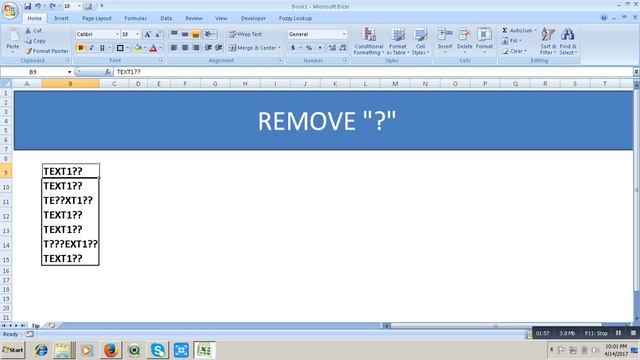Apply Comma Style
This screenshot has width=640, height=360.
[x=320, y=48]
